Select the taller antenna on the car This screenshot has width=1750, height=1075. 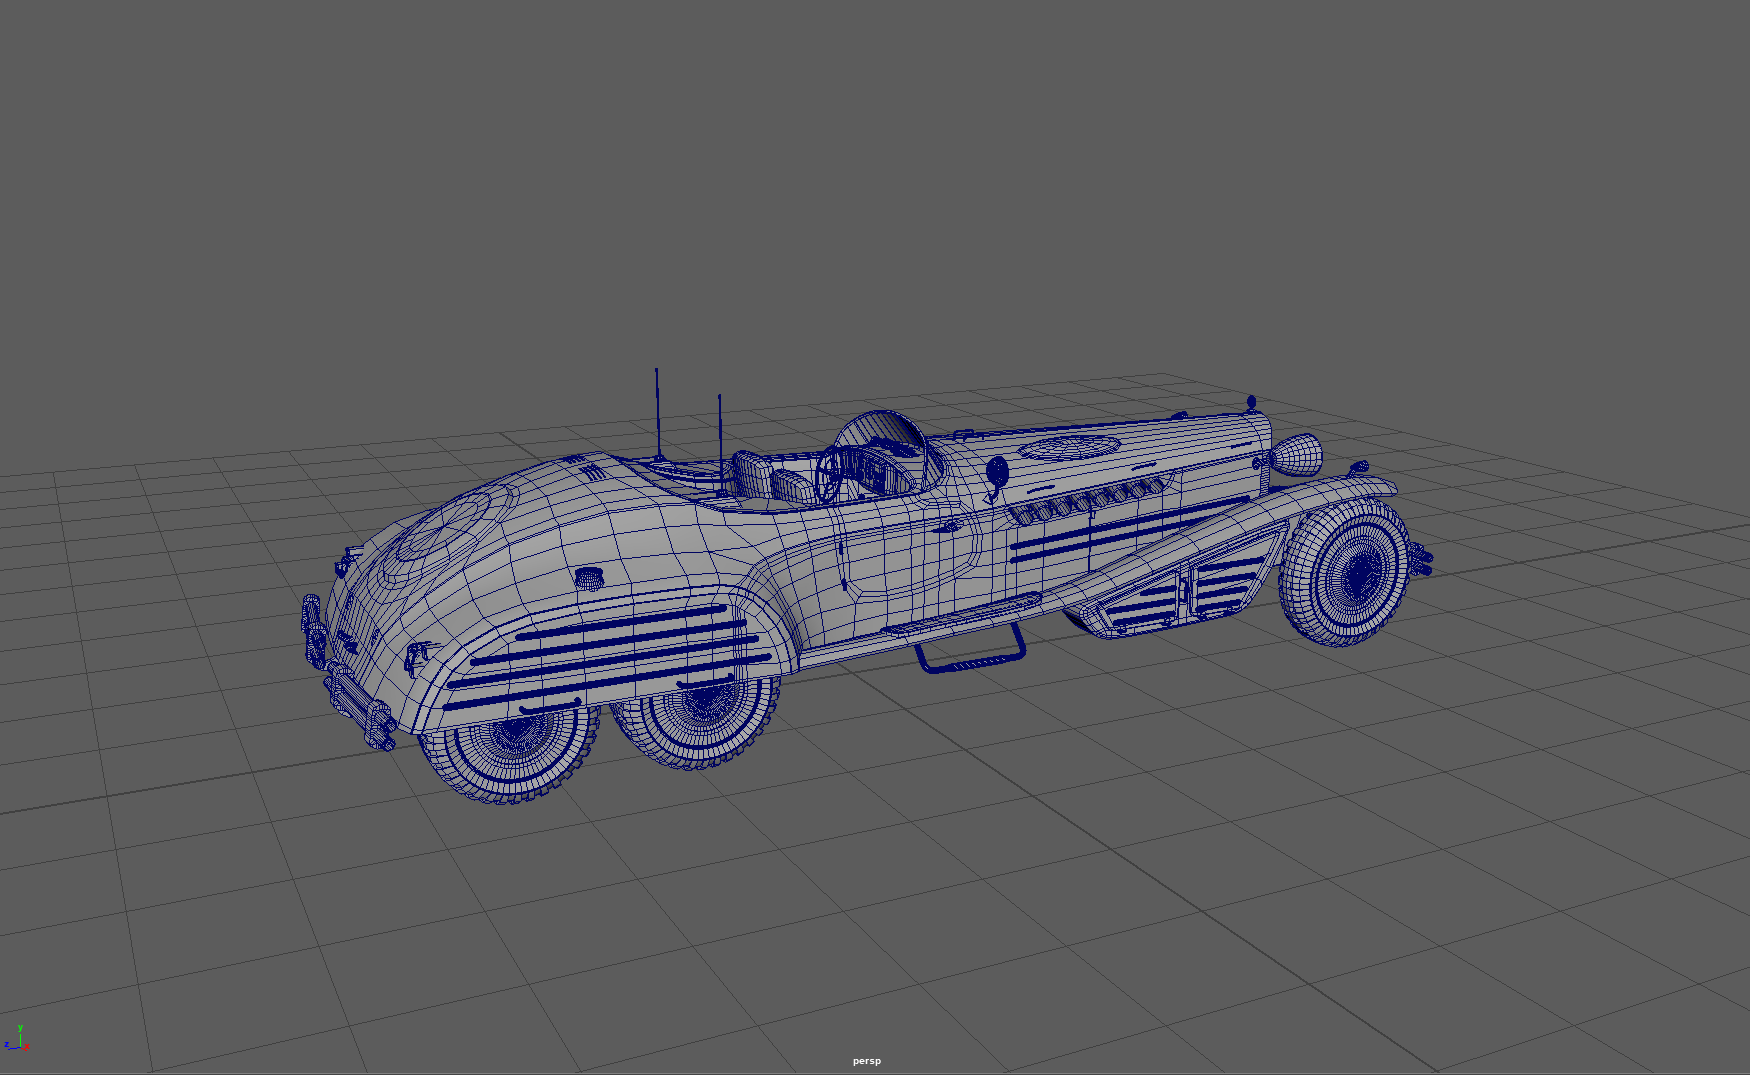pos(657,415)
